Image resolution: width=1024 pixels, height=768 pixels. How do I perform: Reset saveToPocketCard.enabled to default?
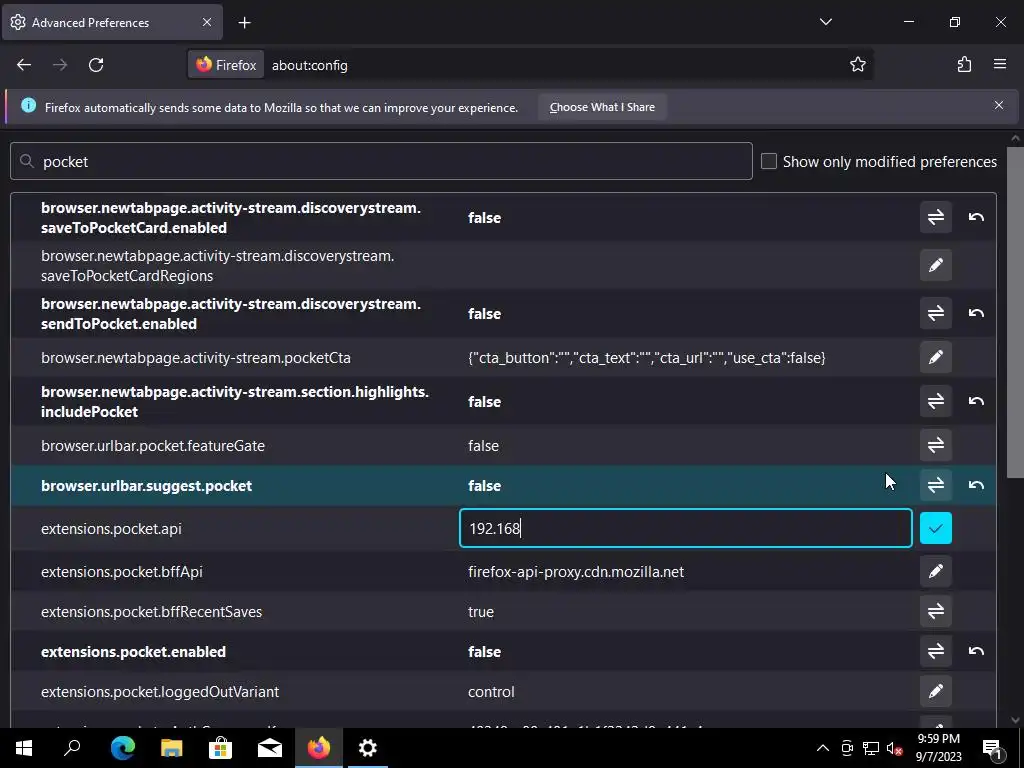[x=976, y=217]
